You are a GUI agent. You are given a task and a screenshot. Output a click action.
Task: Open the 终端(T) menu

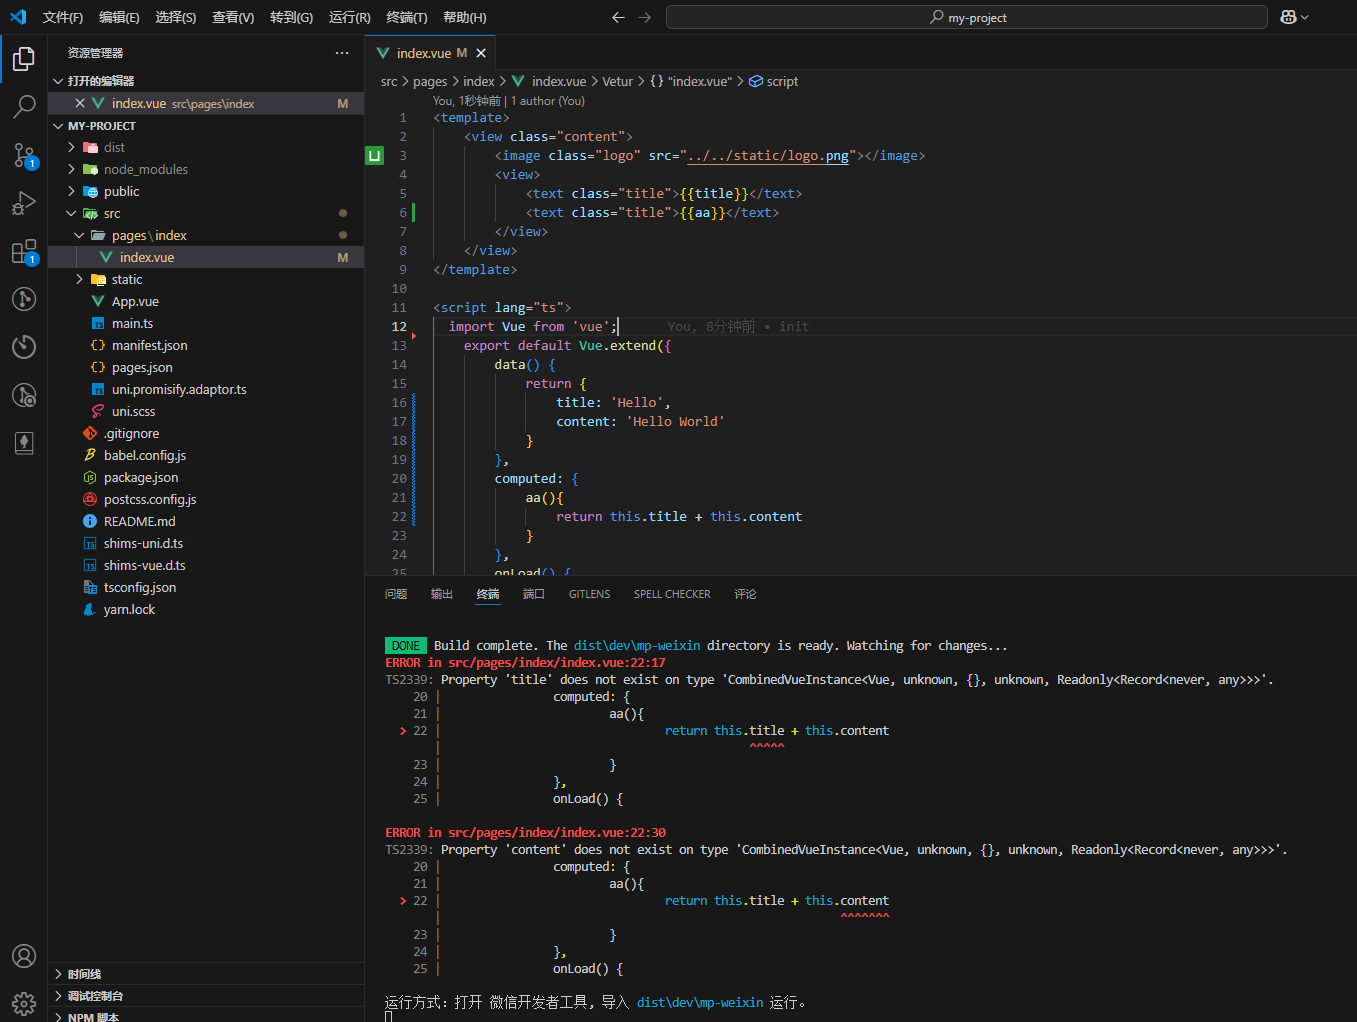coord(406,17)
